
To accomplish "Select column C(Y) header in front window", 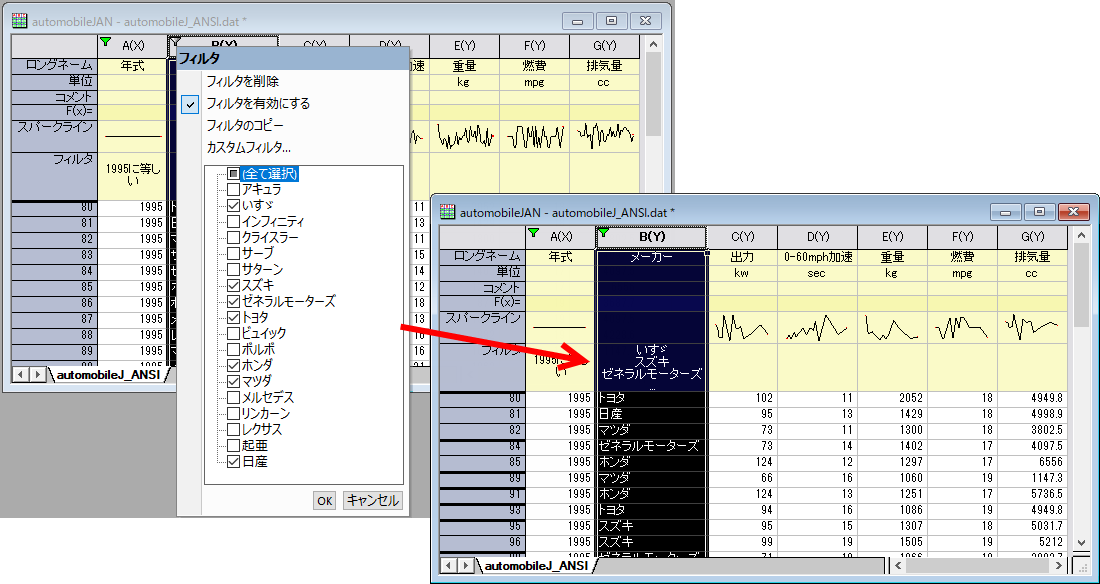I will pos(742,237).
